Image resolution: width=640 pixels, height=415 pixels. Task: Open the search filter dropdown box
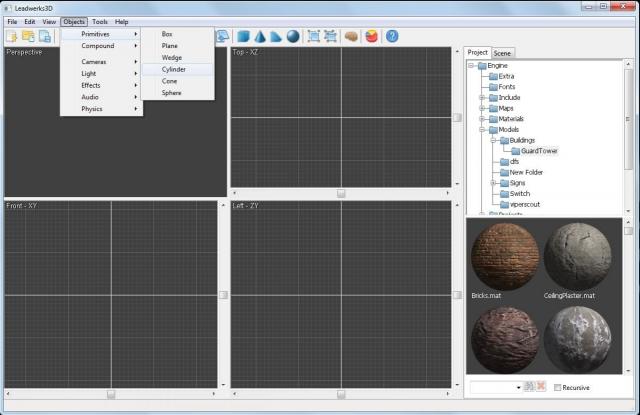[x=496, y=386]
